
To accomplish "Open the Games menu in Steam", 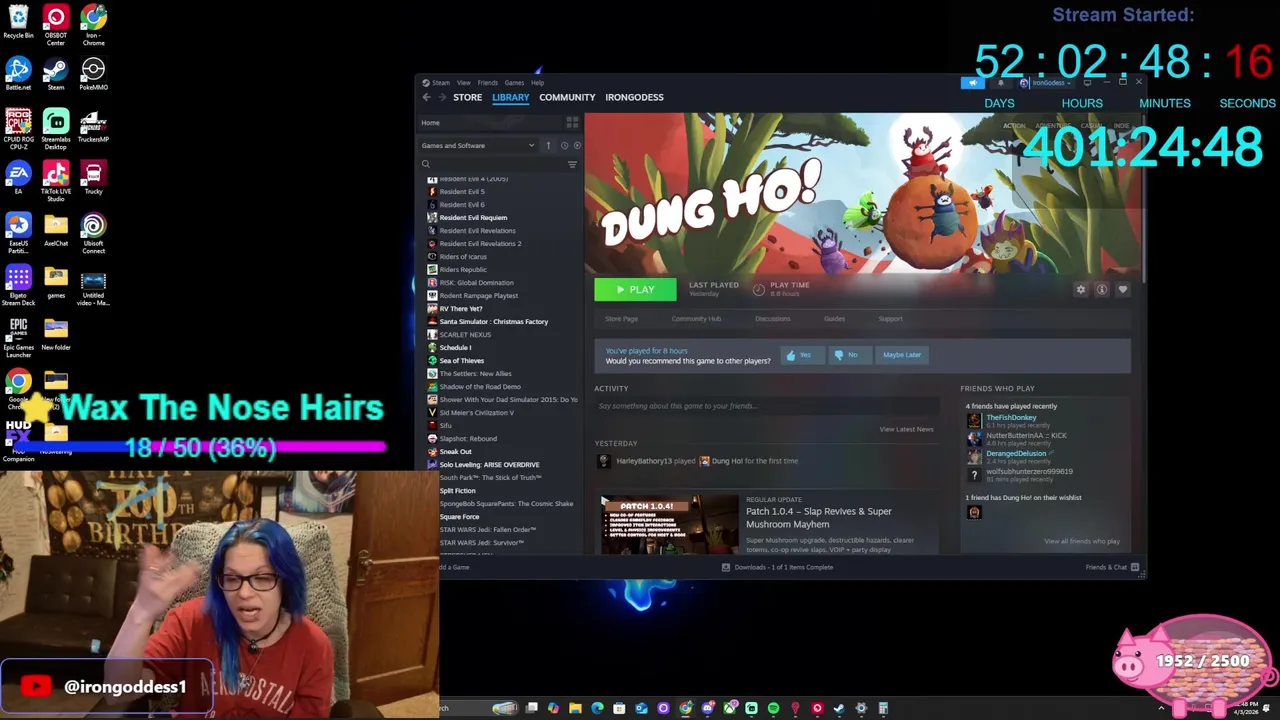I will (x=514, y=83).
